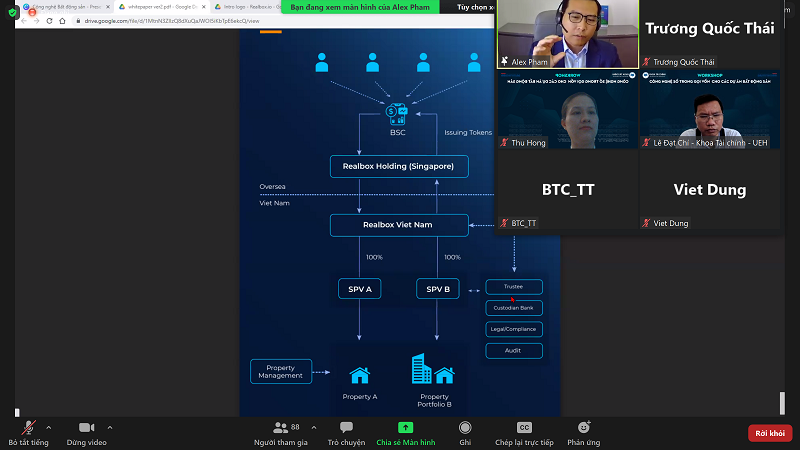Select Trương Quốc Thái participant tile
800x450 pixels.
pos(710,34)
